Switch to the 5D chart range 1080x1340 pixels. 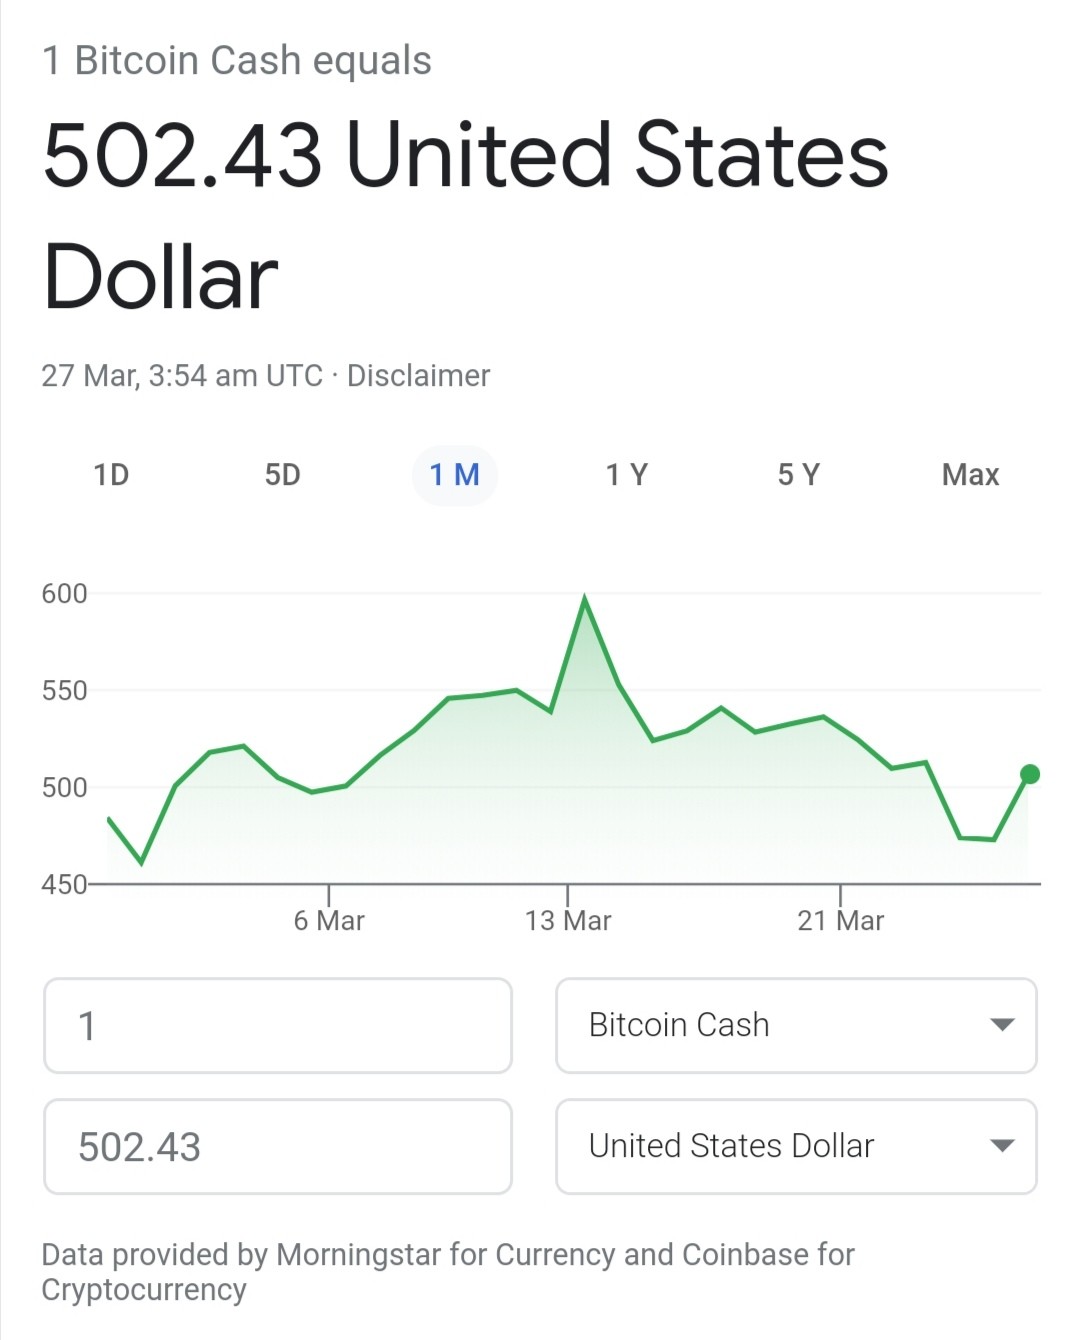[282, 475]
